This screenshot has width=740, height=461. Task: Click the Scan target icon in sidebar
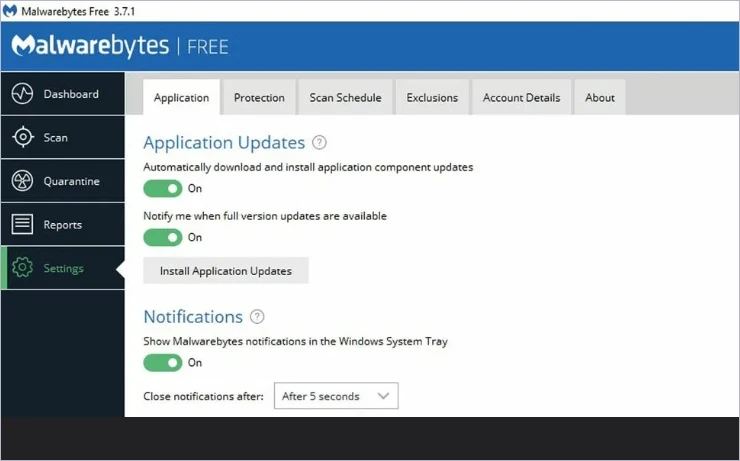point(23,137)
